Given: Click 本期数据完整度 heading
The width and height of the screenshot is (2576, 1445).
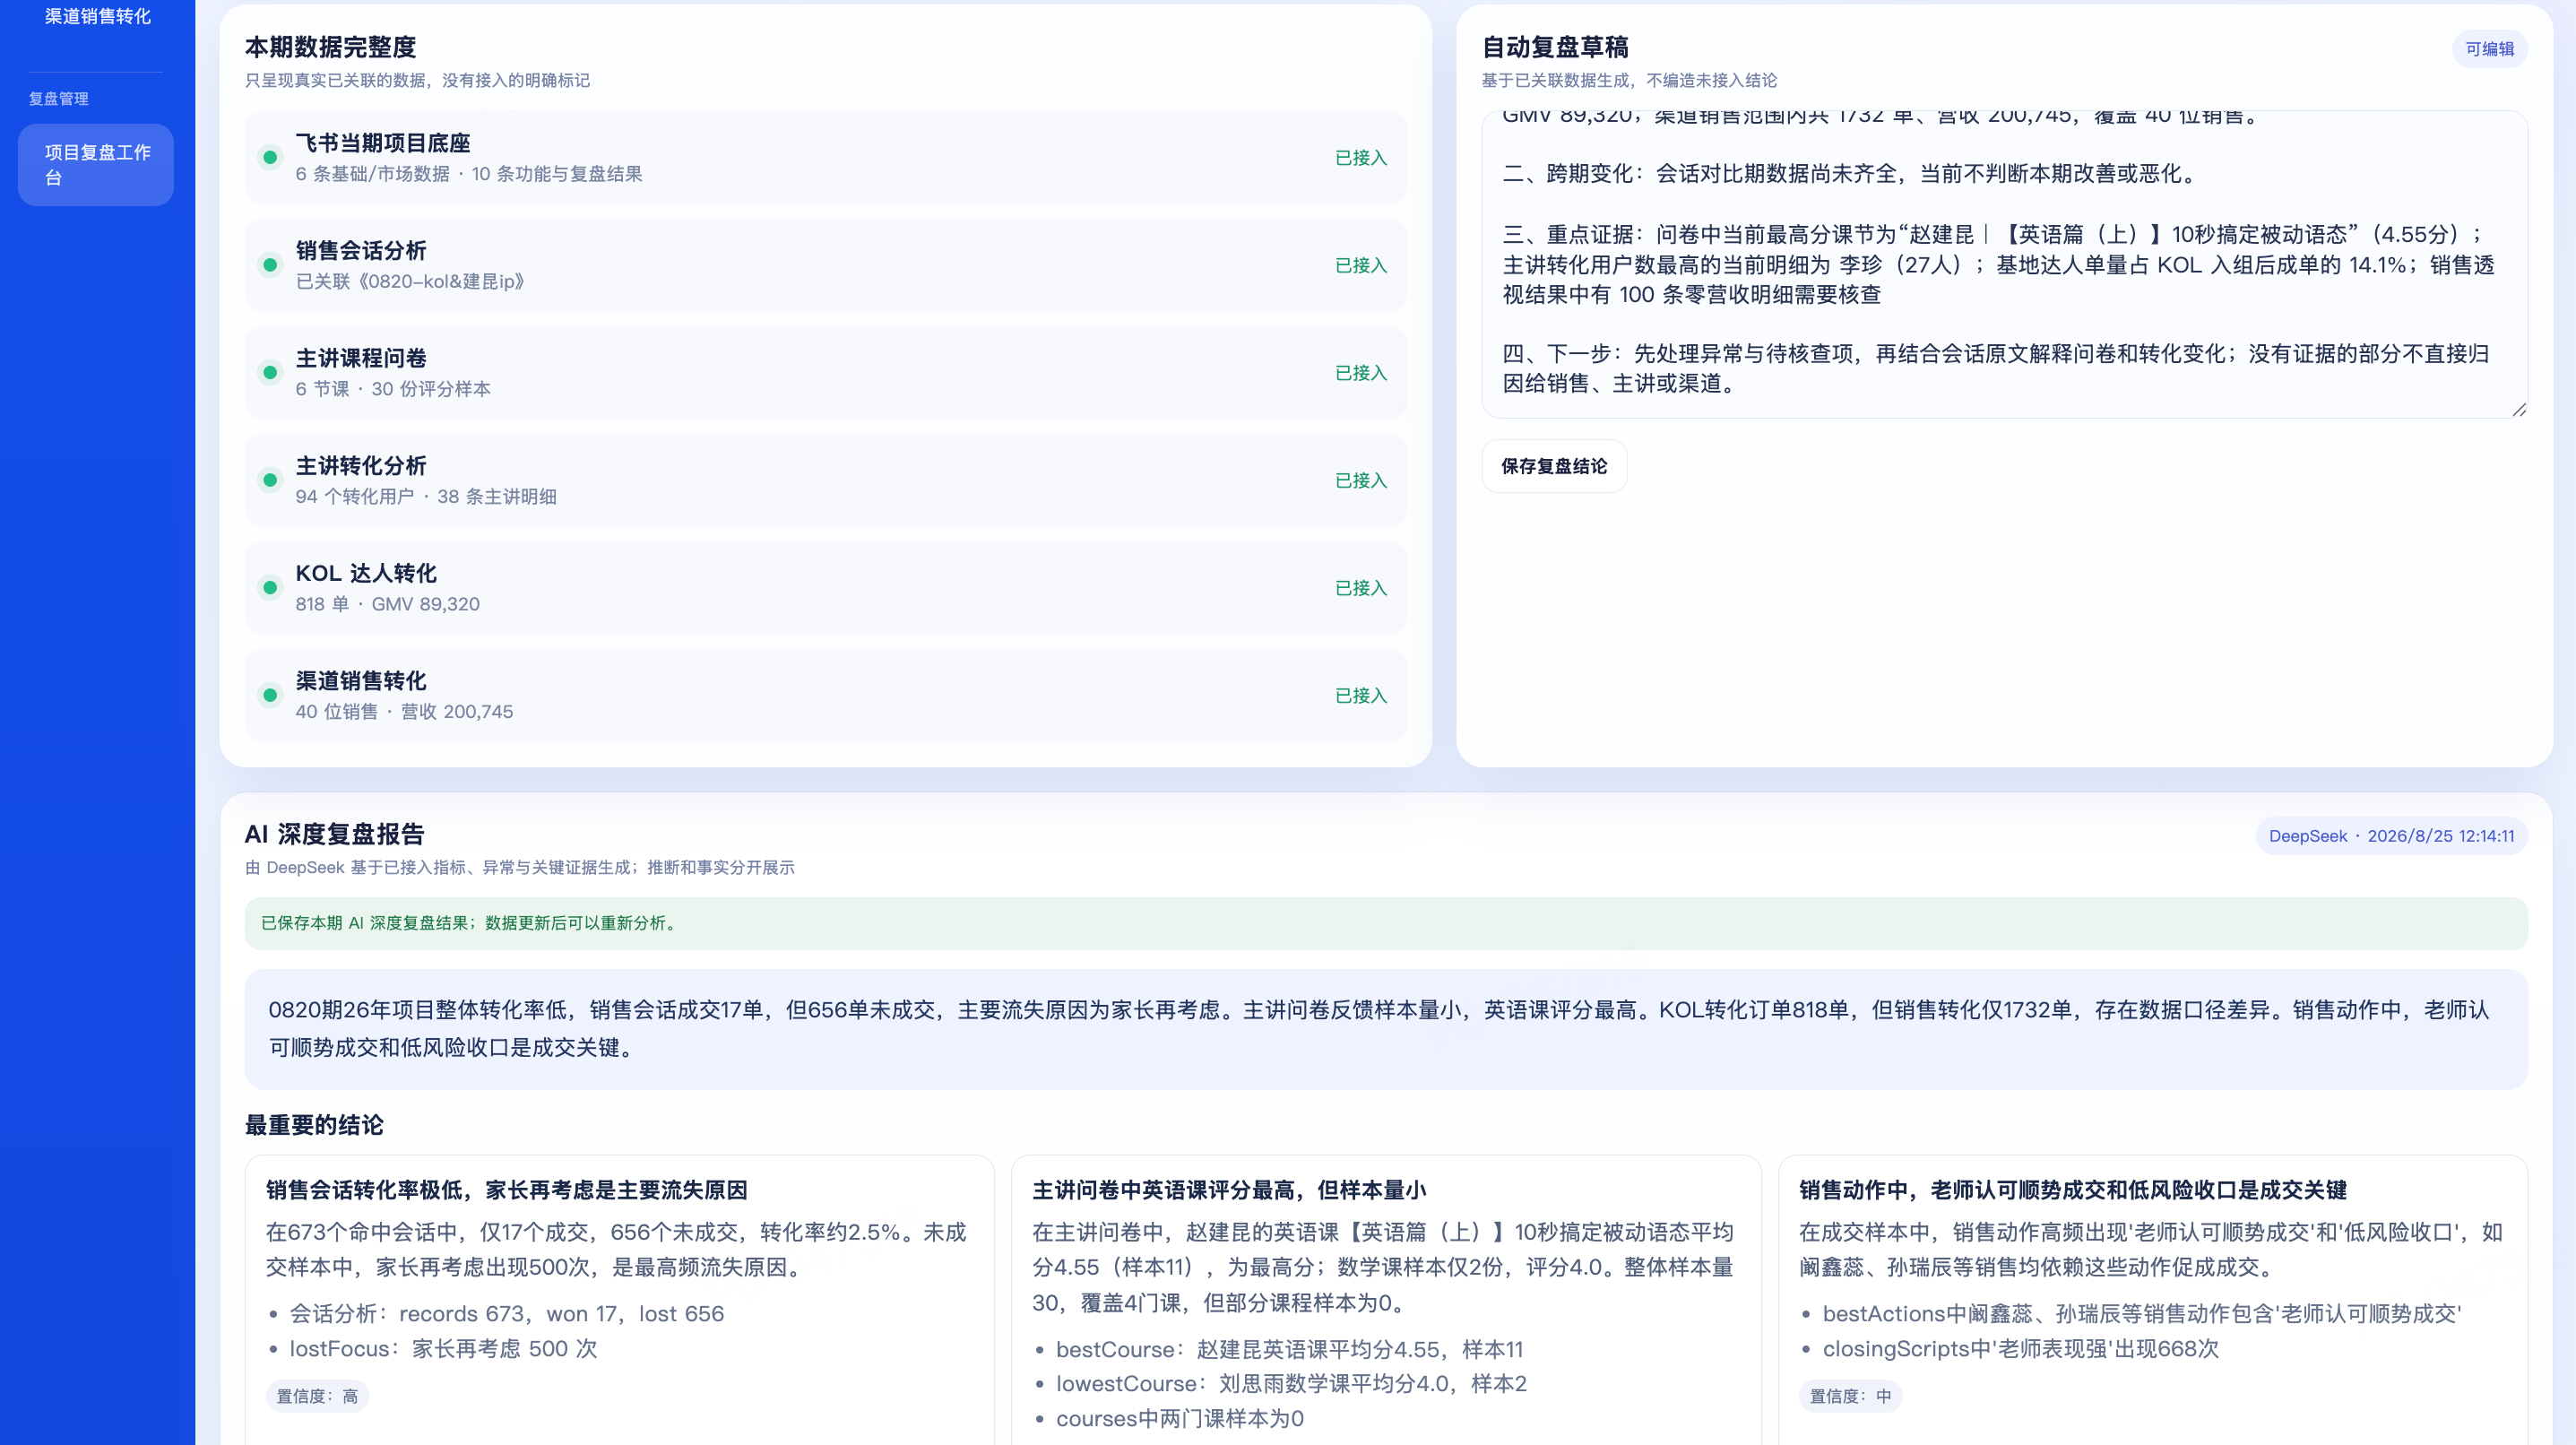Looking at the screenshot, I should [x=330, y=47].
